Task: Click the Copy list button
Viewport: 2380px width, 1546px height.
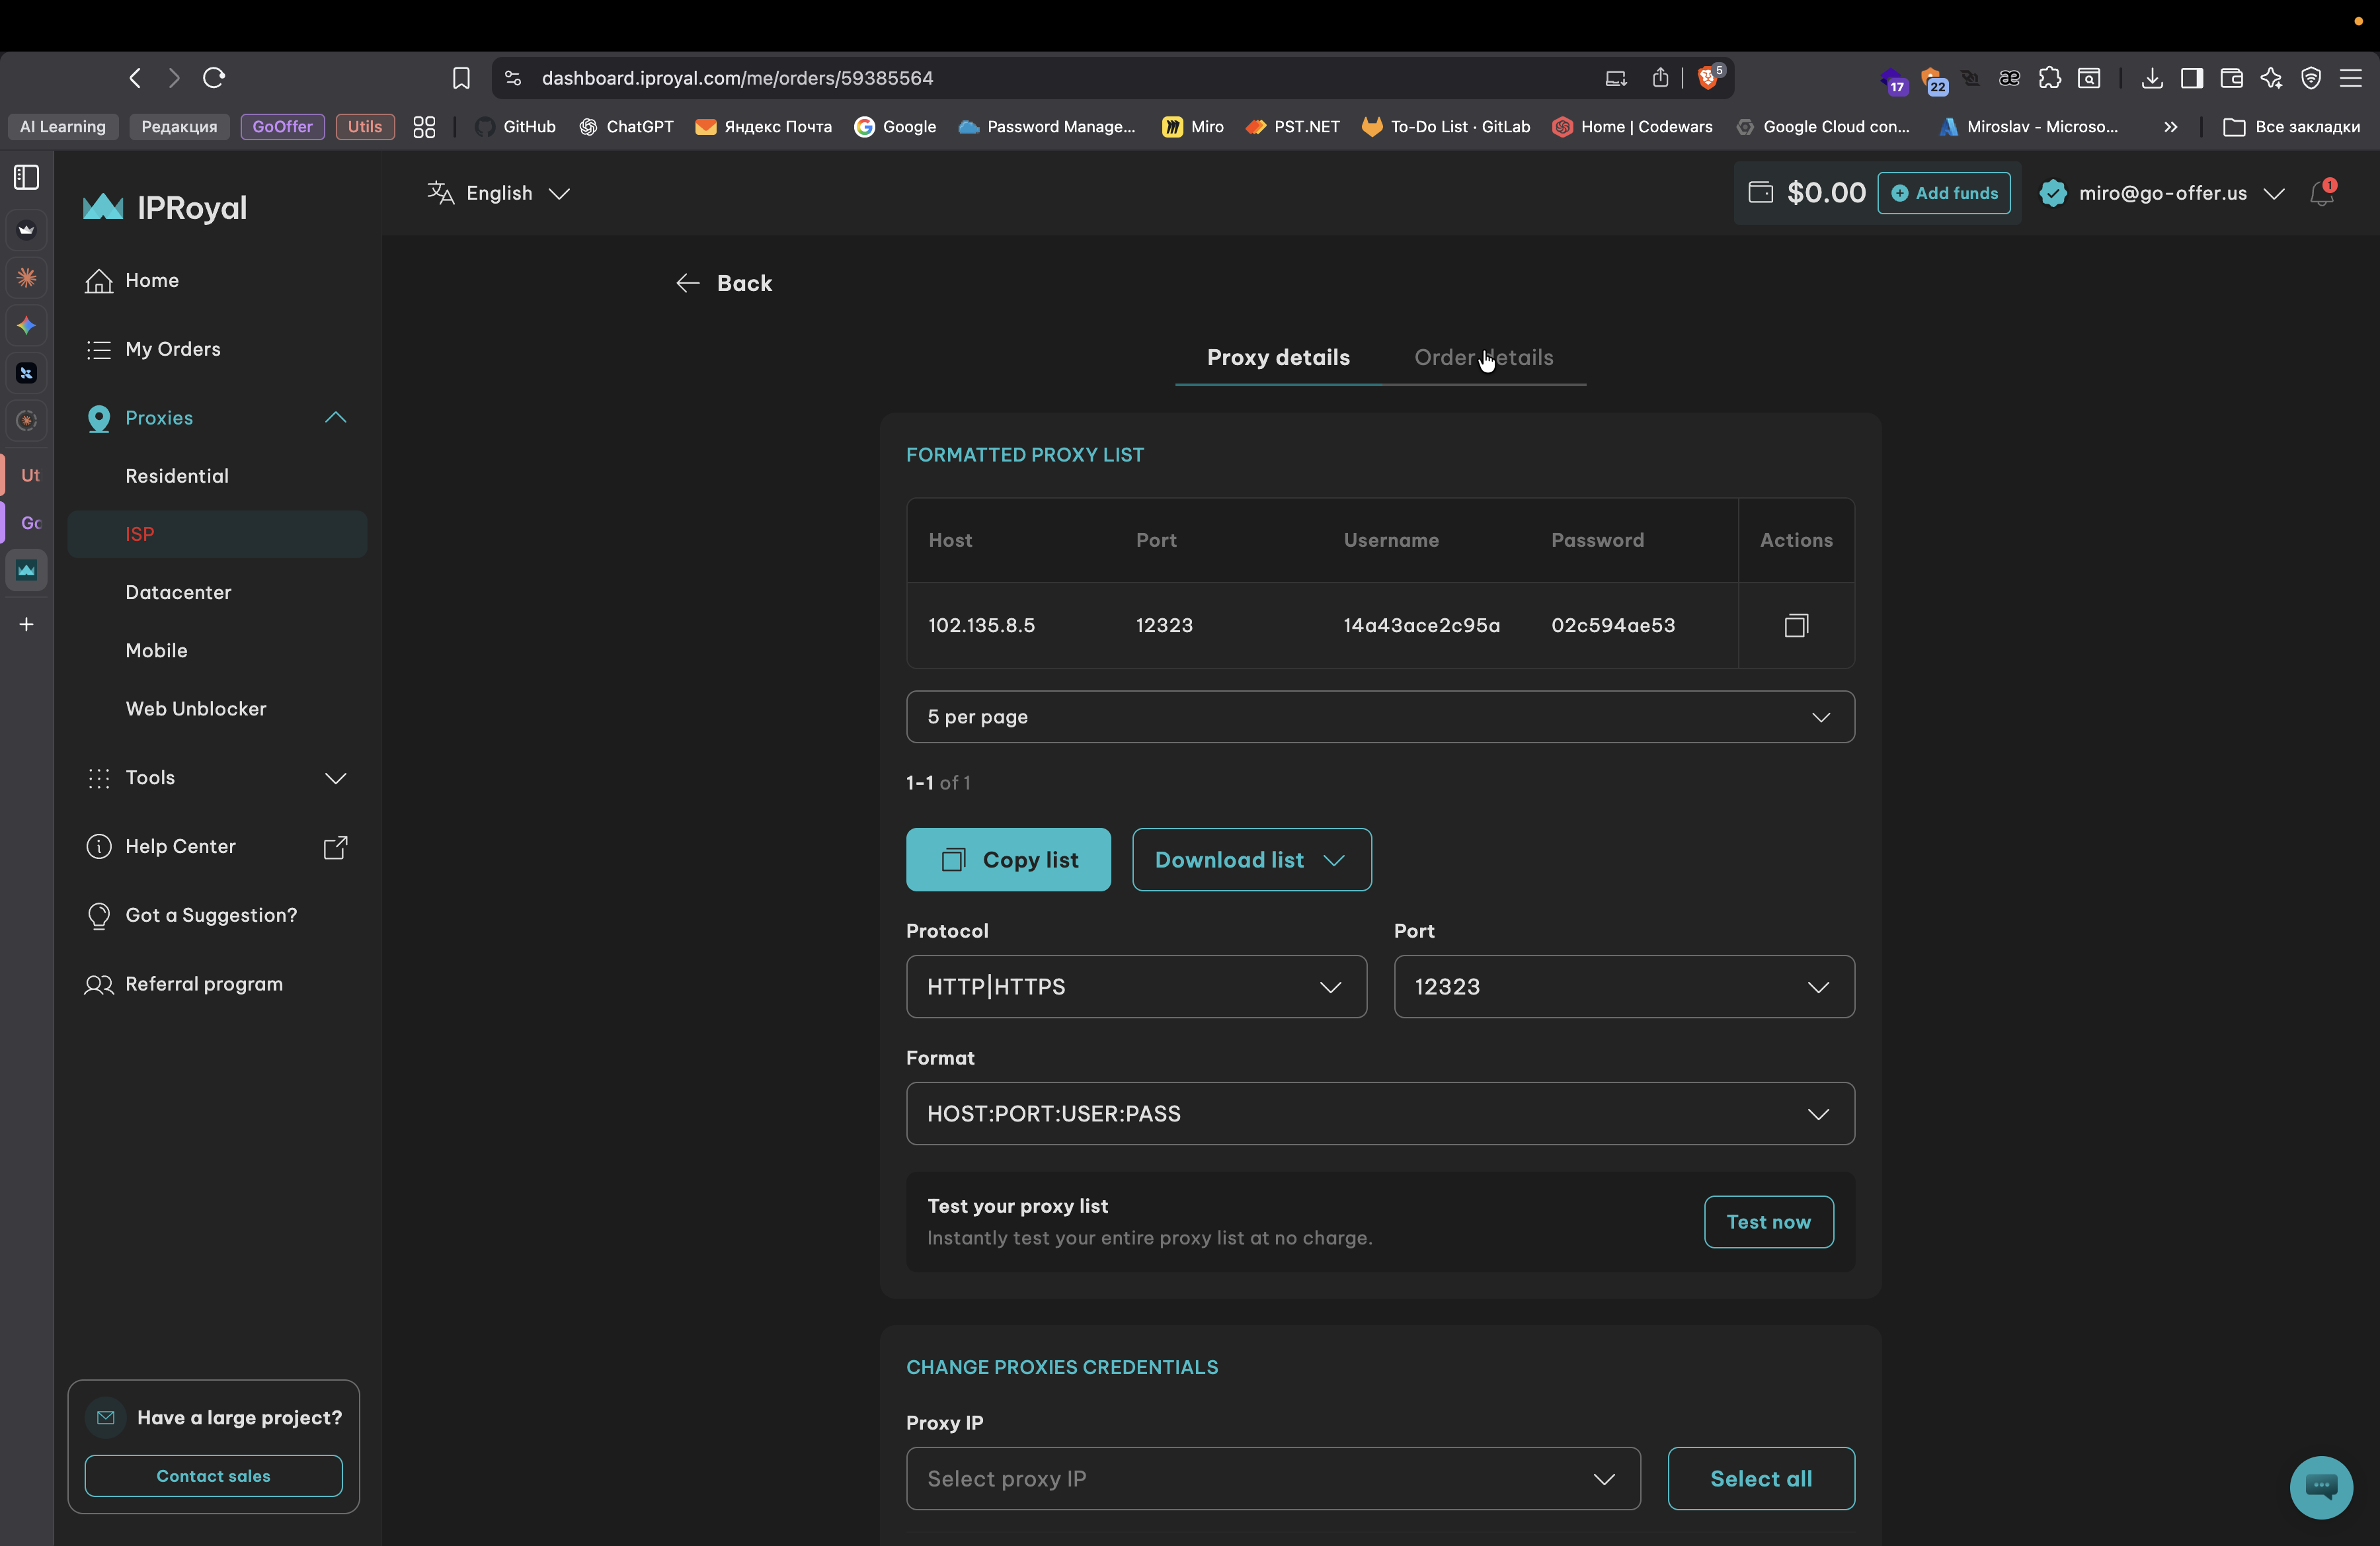Action: (1008, 860)
